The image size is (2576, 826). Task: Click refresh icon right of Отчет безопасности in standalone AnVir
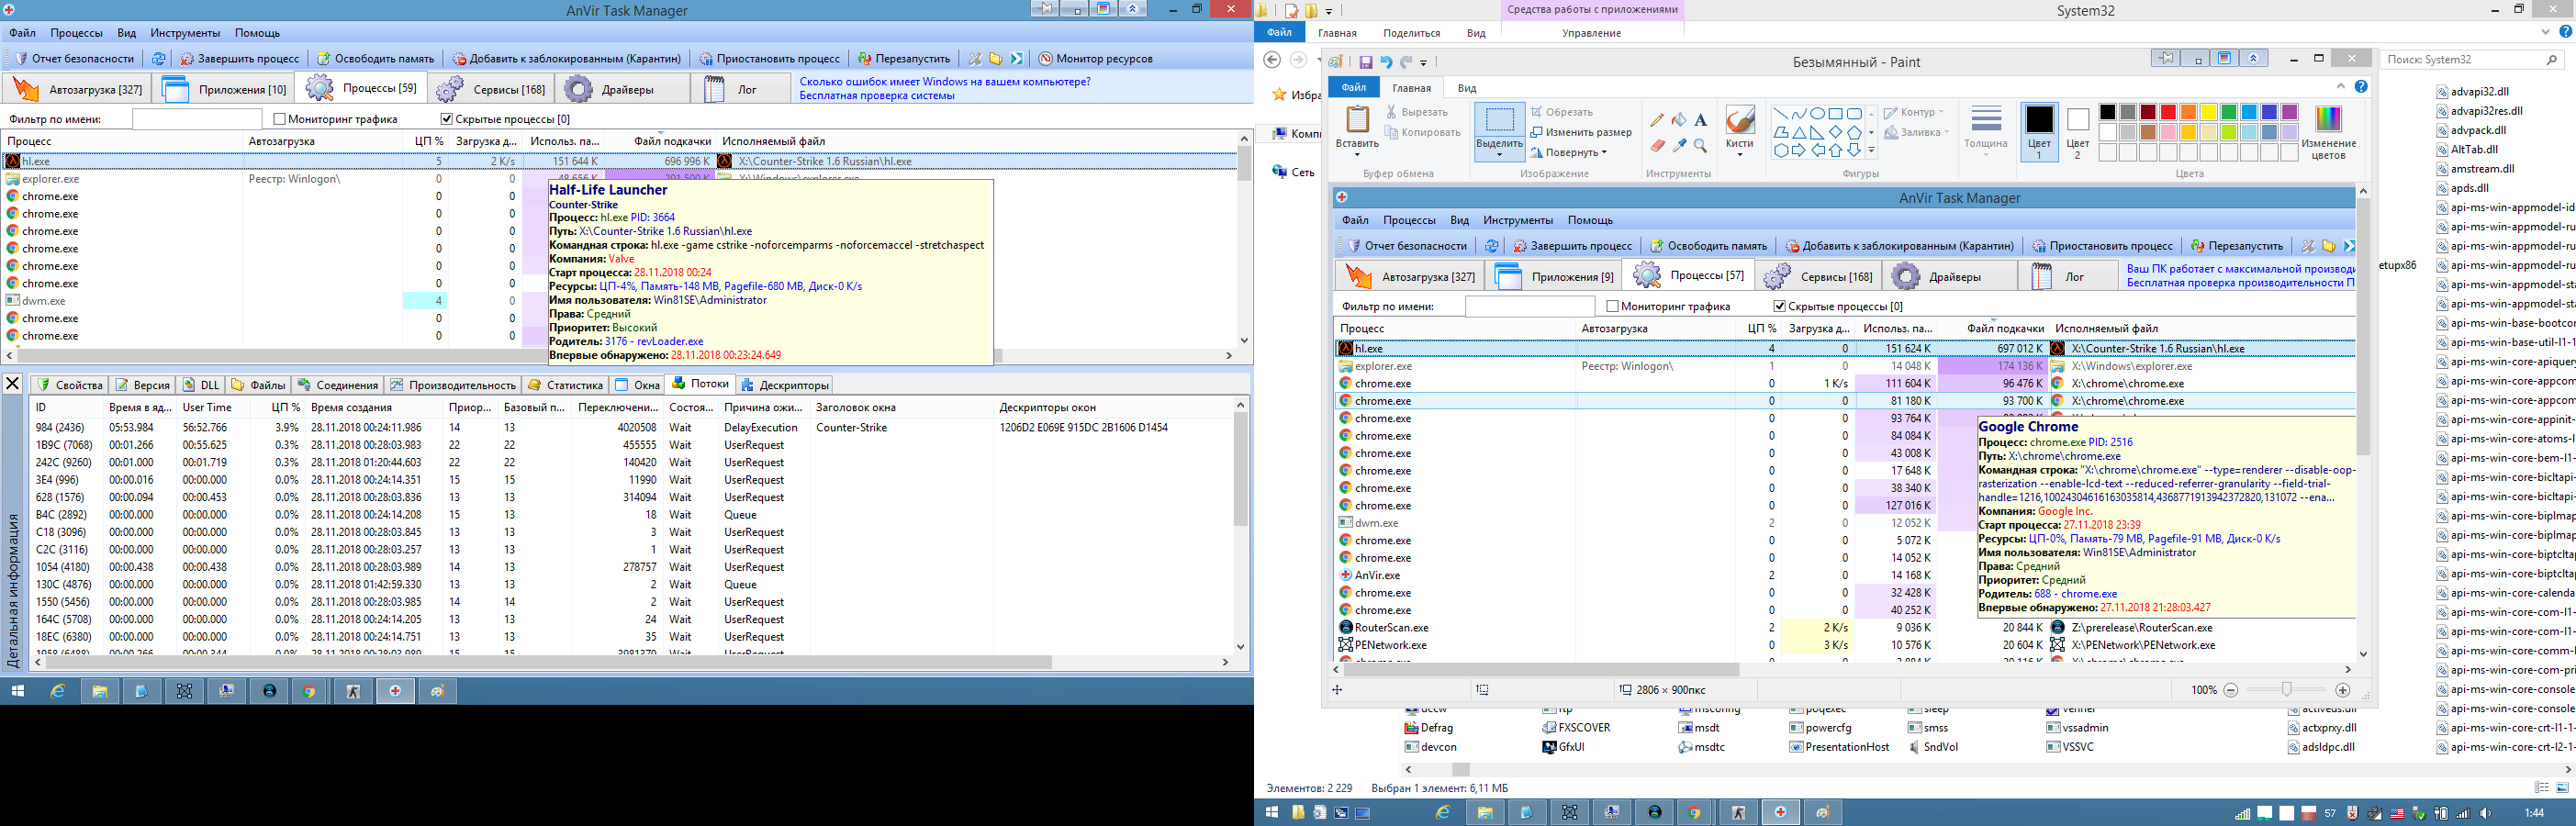[158, 59]
